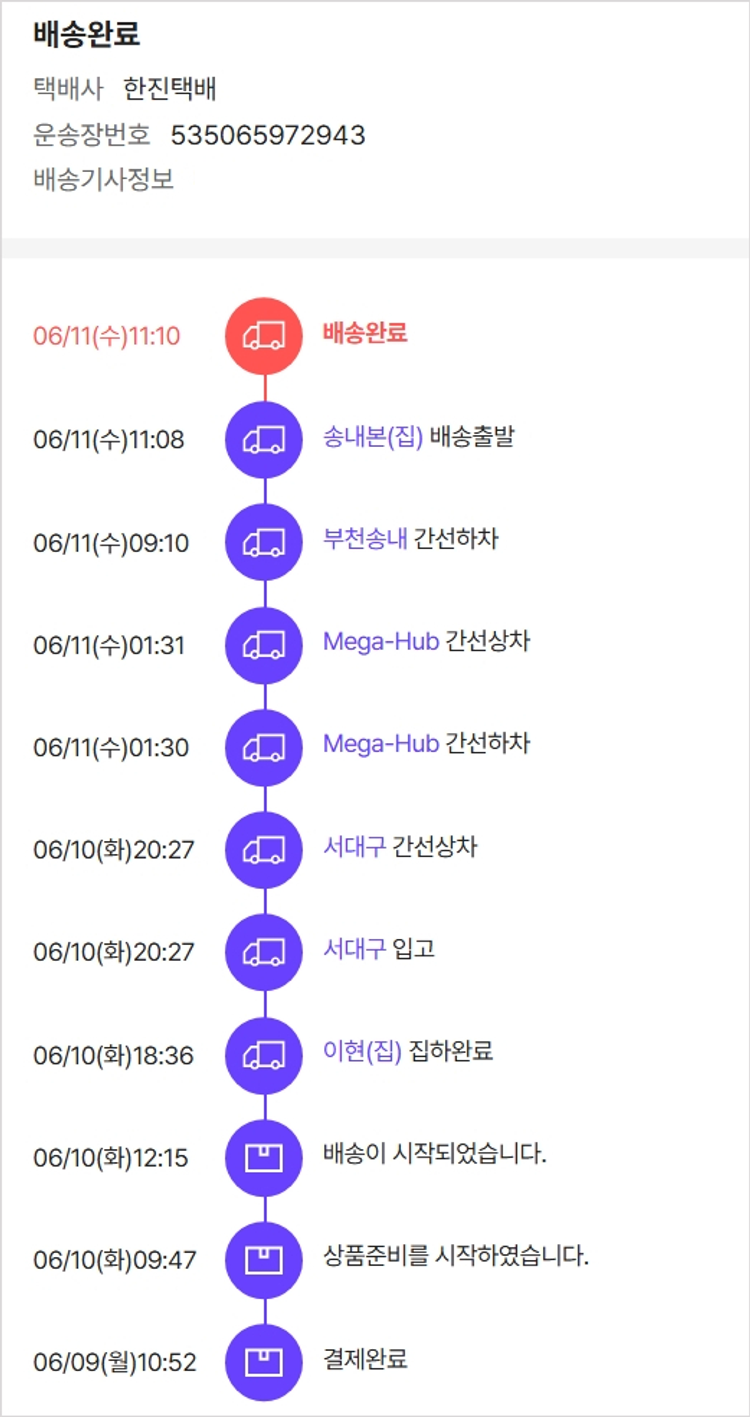Click the red 배송완료 status text
Image resolution: width=750 pixels, height=1417 pixels.
click(x=365, y=334)
